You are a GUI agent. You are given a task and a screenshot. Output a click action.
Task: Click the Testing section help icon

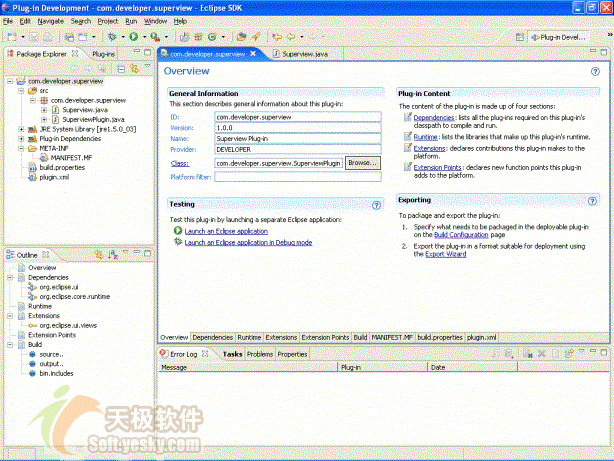[376, 205]
